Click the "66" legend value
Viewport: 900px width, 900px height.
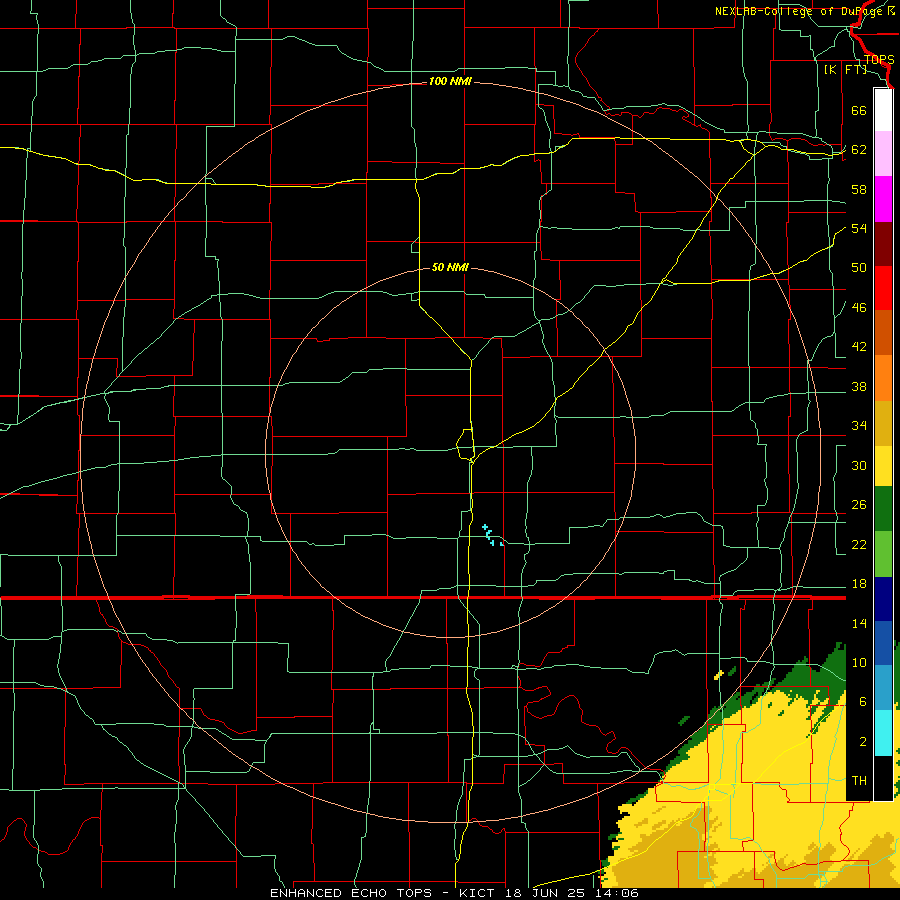859,110
